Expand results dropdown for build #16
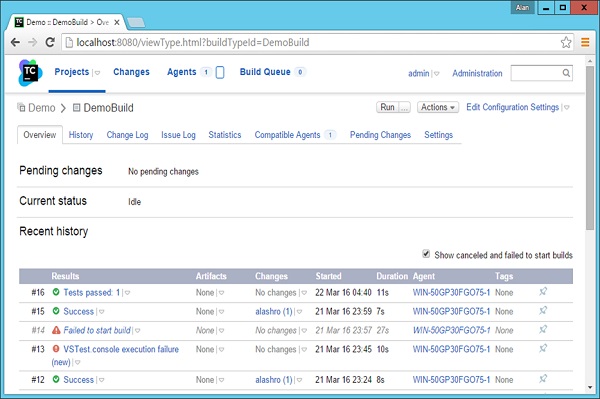This screenshot has width=600, height=399. click(x=127, y=293)
